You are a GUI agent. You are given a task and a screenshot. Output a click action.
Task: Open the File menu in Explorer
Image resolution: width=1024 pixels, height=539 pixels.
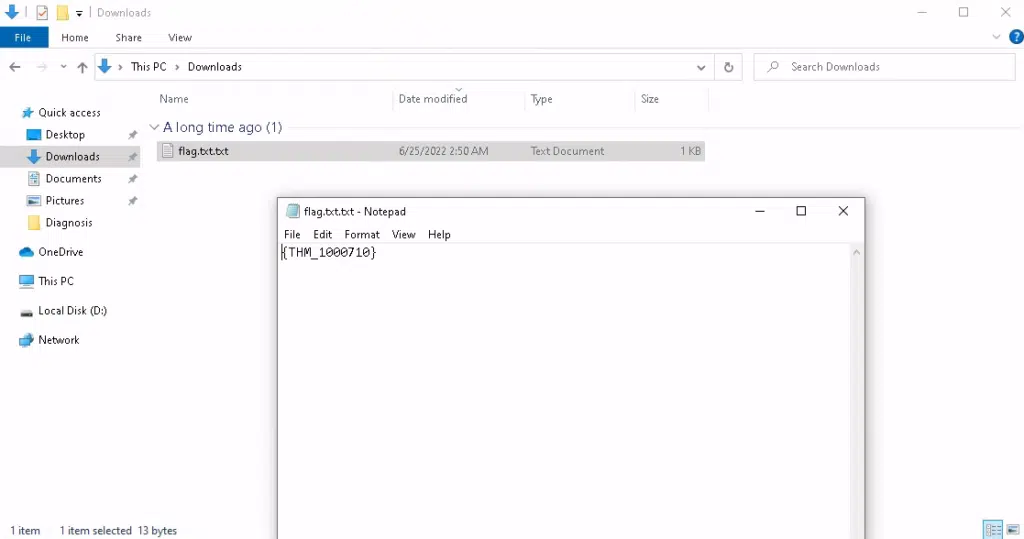pos(24,37)
